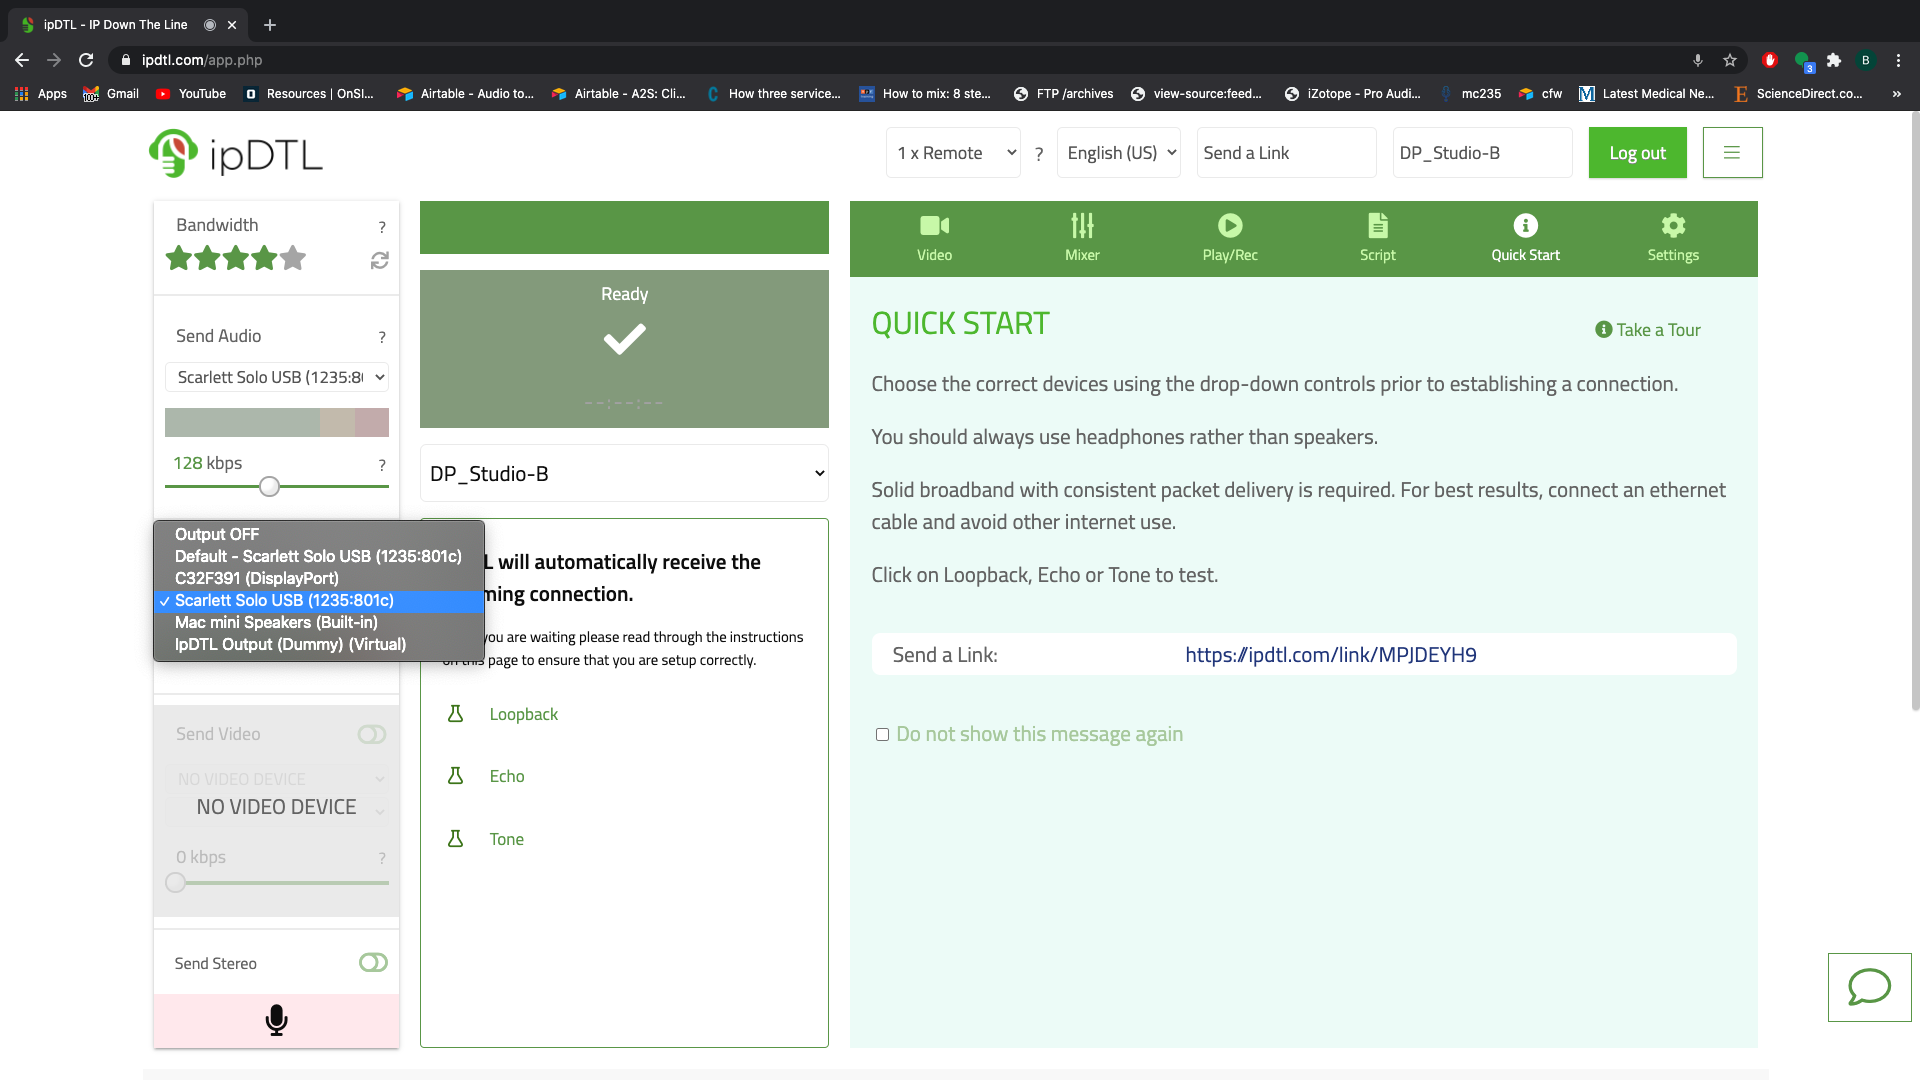Select Default - Scarlett Solo USB output

pyautogui.click(x=319, y=557)
